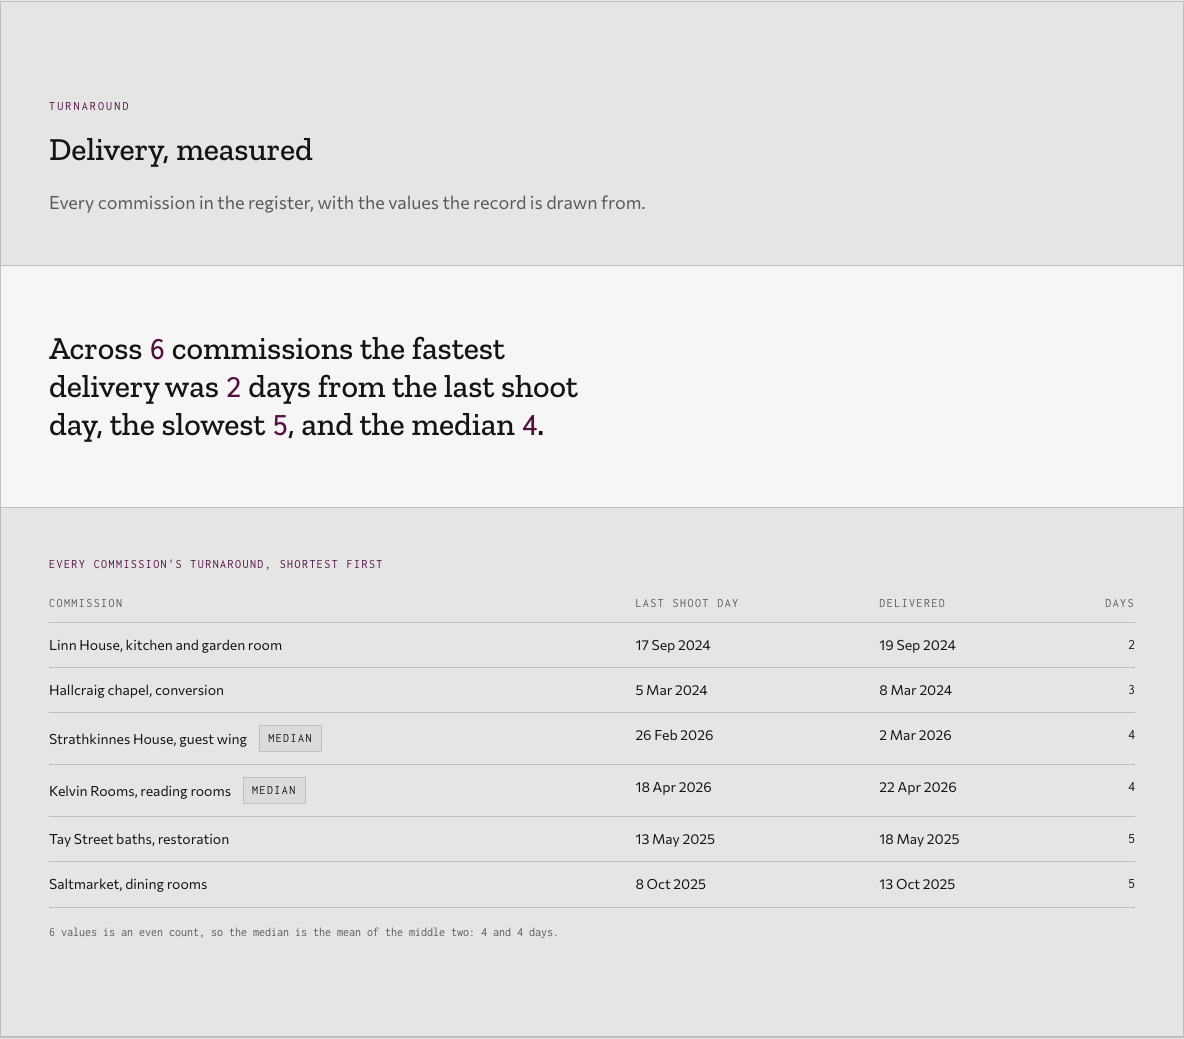This screenshot has width=1184, height=1039.
Task: Click the days value in the Hallcraig chapel row
Action: coord(1131,689)
